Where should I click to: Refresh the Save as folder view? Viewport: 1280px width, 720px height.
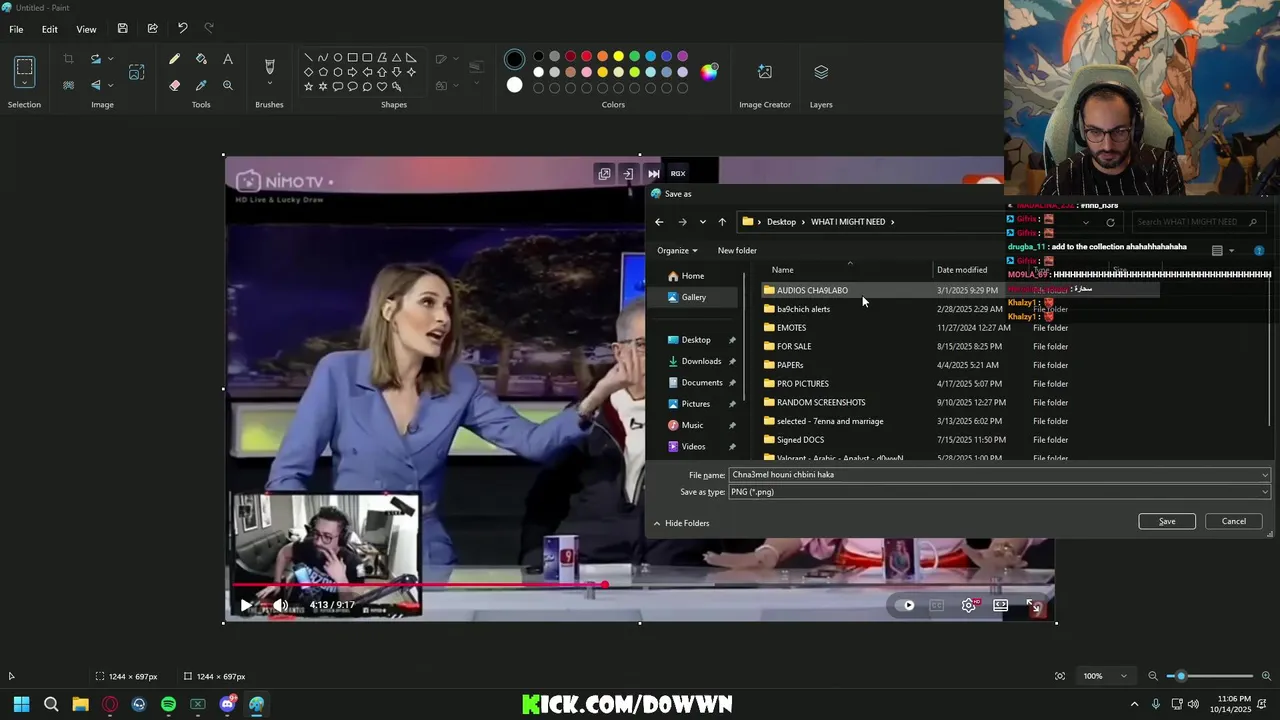click(1110, 222)
